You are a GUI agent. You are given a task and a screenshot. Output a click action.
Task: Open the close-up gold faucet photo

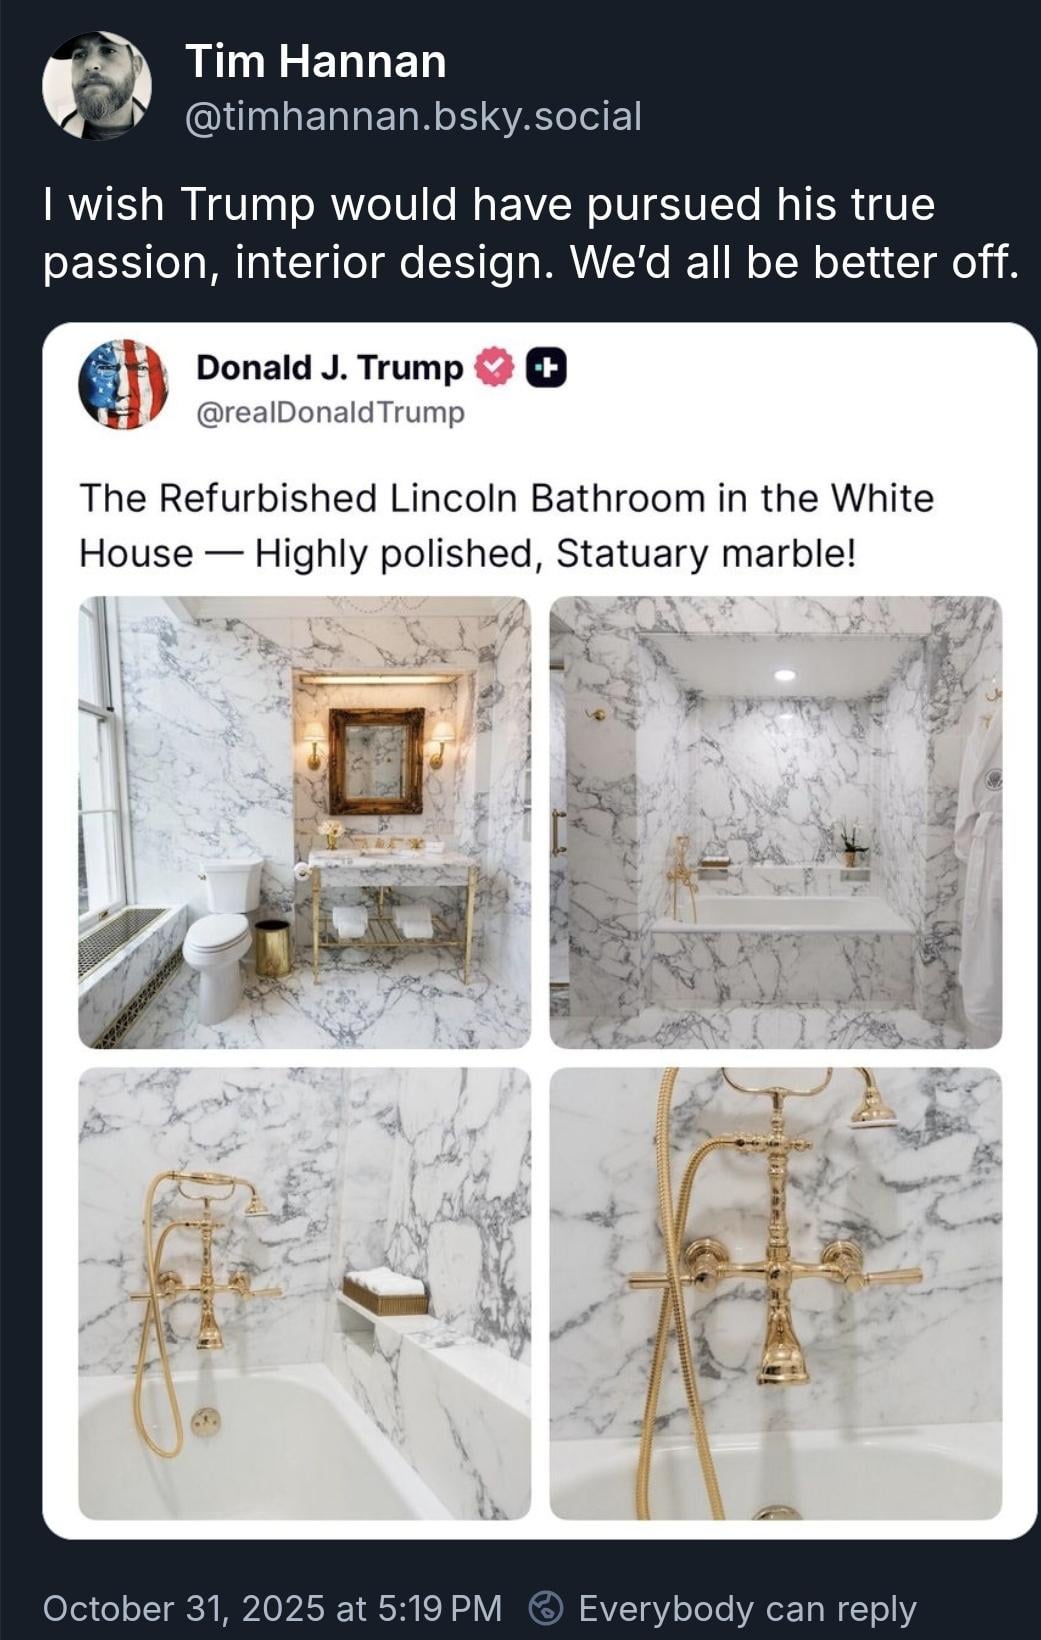tap(776, 1293)
